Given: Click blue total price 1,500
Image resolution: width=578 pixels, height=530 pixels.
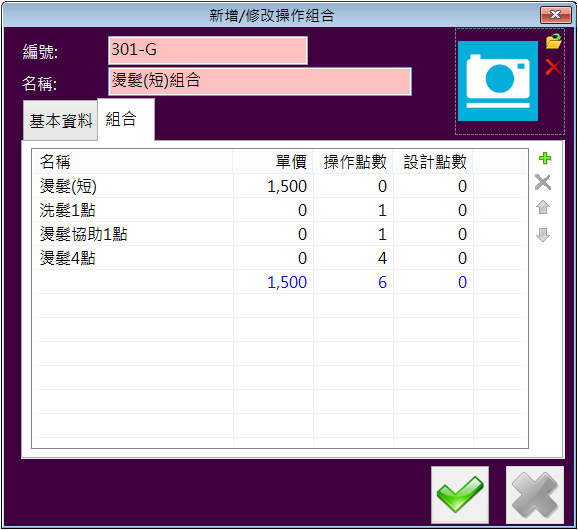Looking at the screenshot, I should [287, 282].
